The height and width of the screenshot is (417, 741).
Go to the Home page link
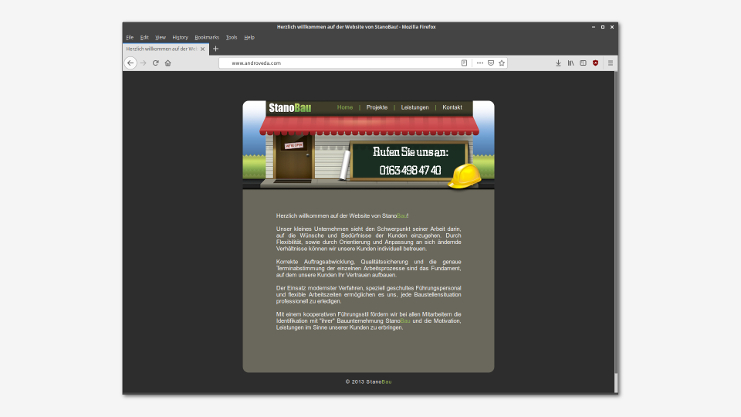[x=345, y=107]
